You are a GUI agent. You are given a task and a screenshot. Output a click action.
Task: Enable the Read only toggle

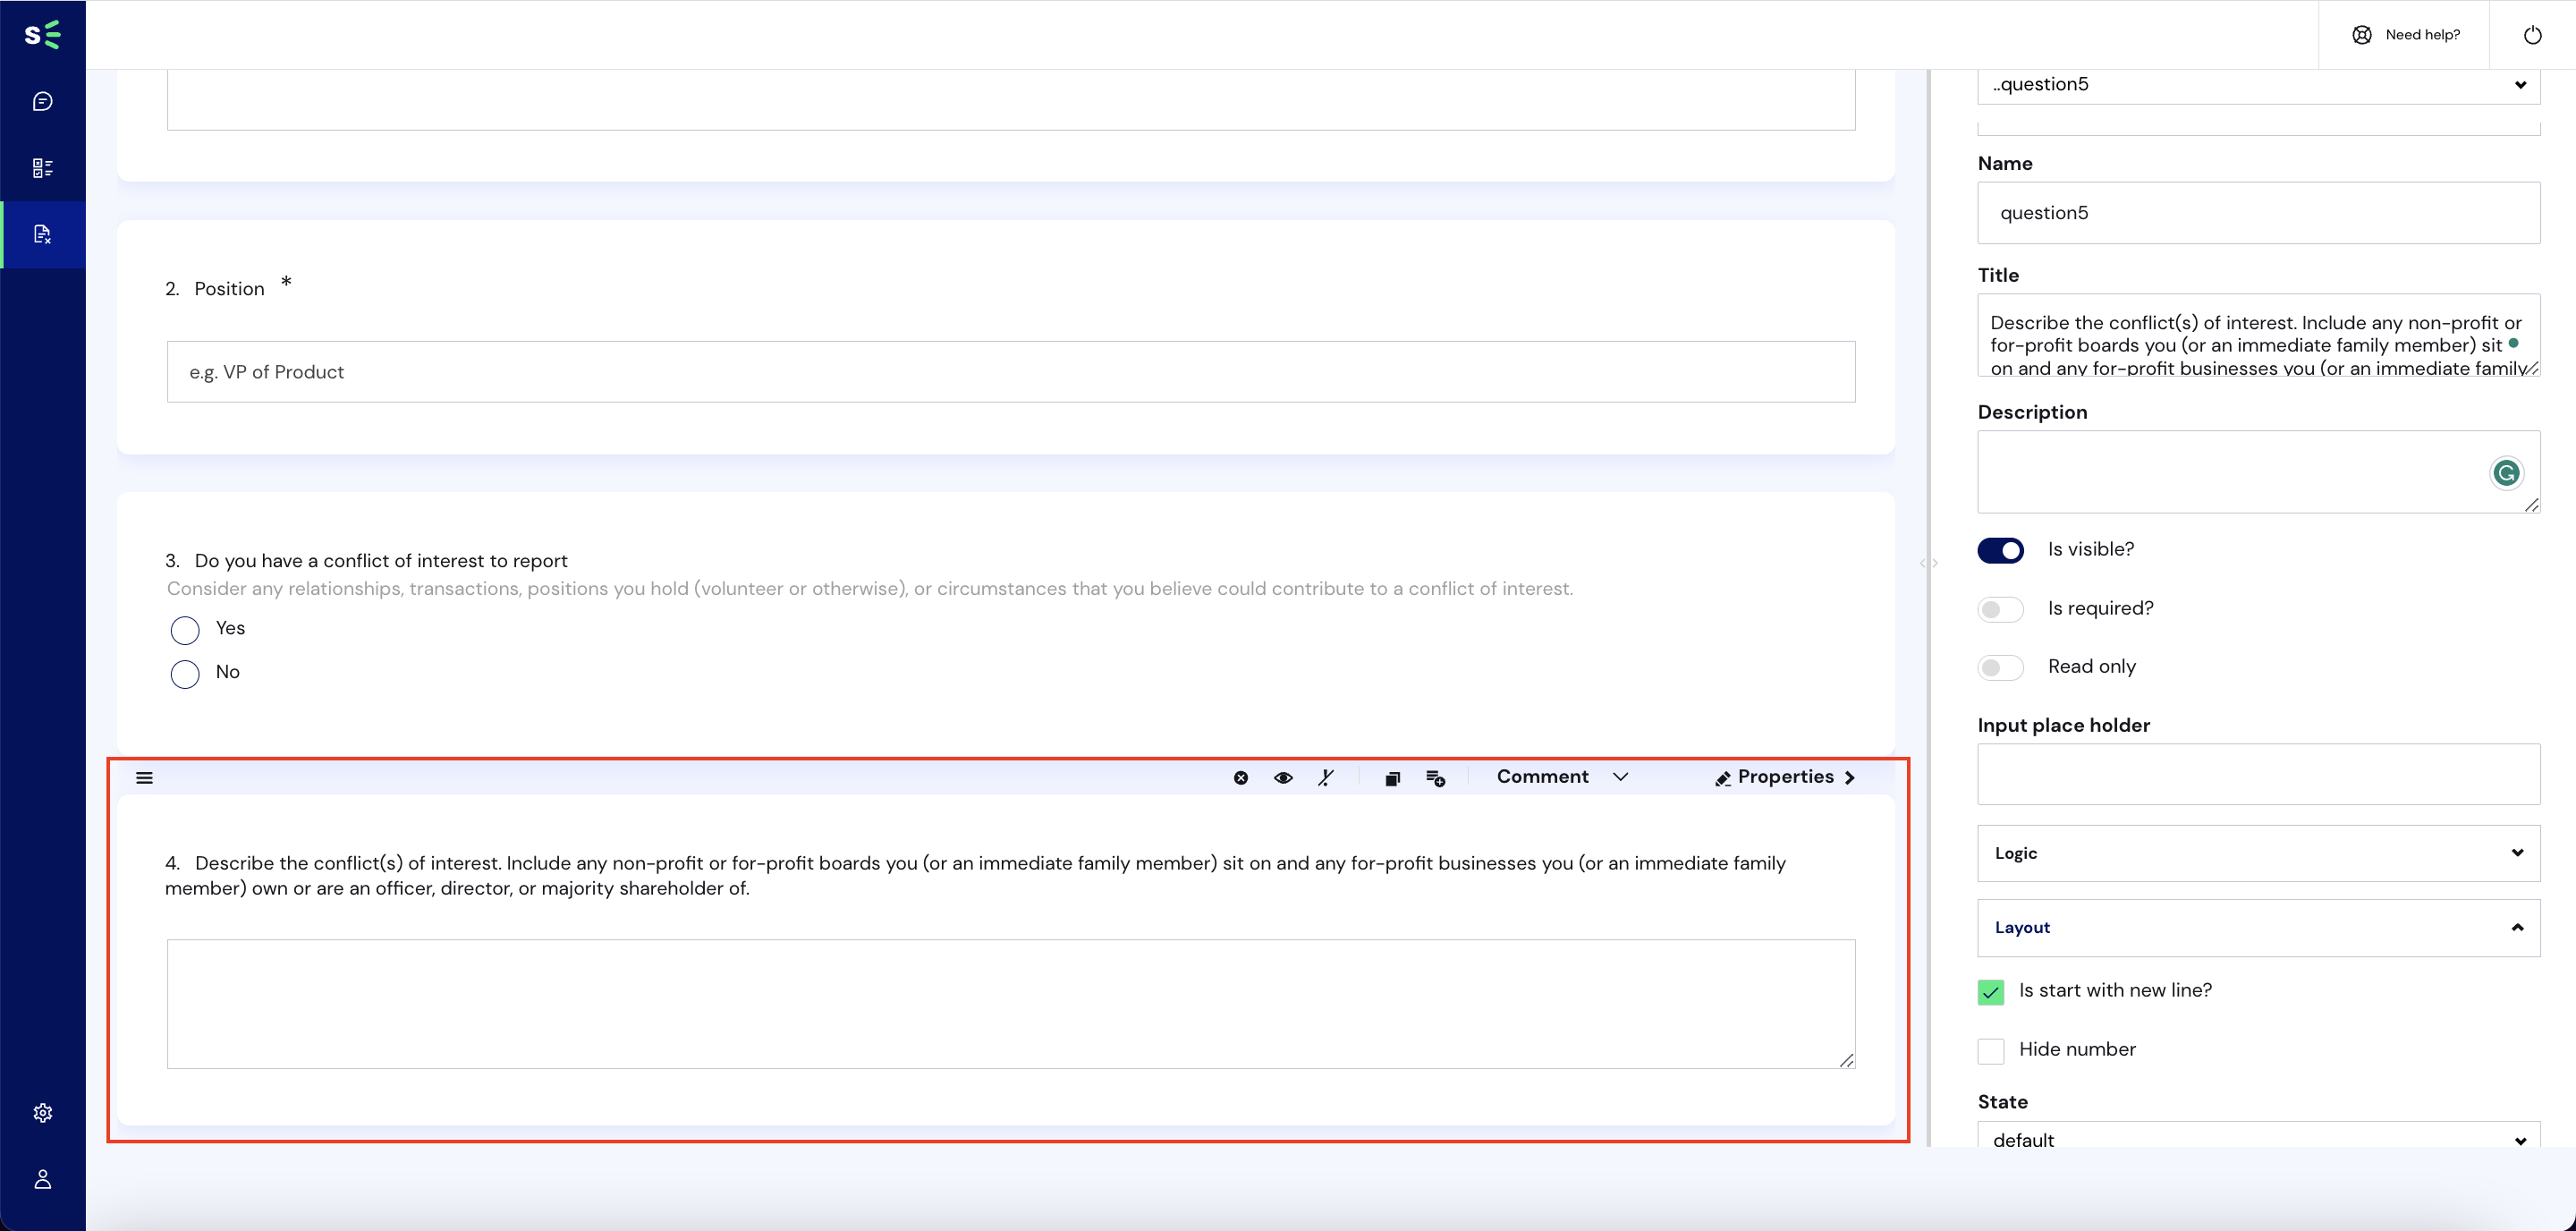tap(2000, 668)
